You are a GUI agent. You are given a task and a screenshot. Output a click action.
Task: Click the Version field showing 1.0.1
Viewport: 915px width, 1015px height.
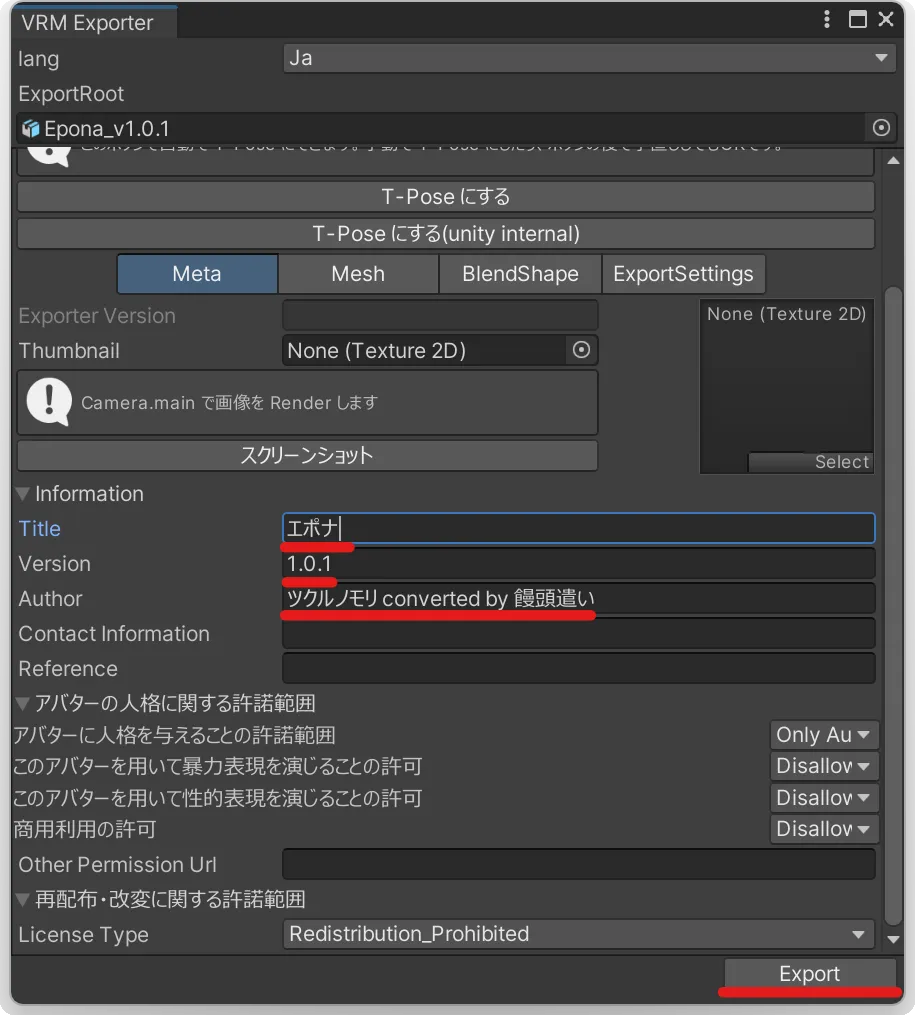(x=579, y=564)
